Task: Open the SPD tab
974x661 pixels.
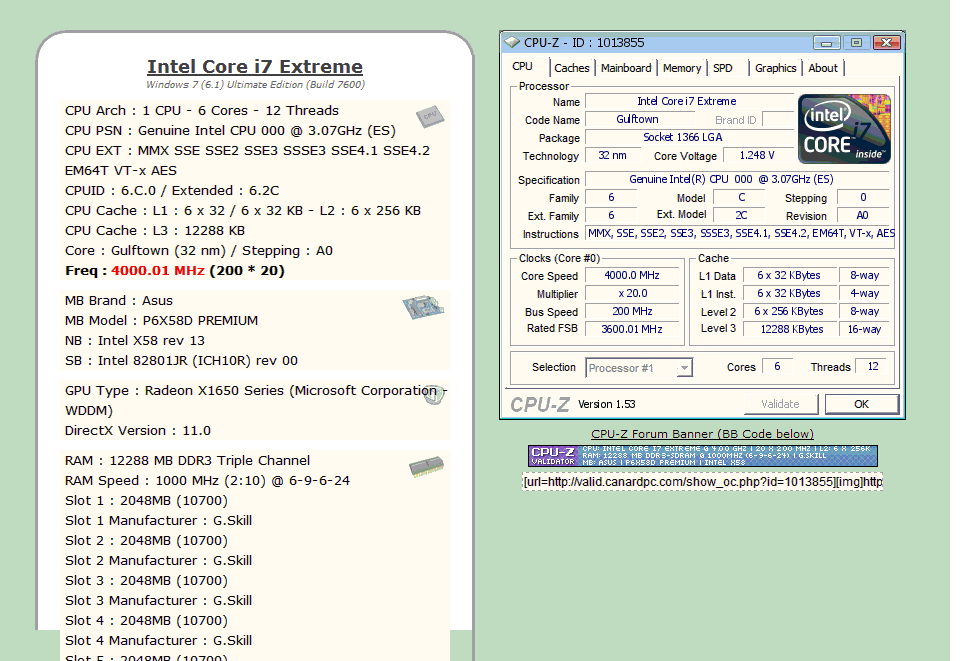Action: click(722, 68)
